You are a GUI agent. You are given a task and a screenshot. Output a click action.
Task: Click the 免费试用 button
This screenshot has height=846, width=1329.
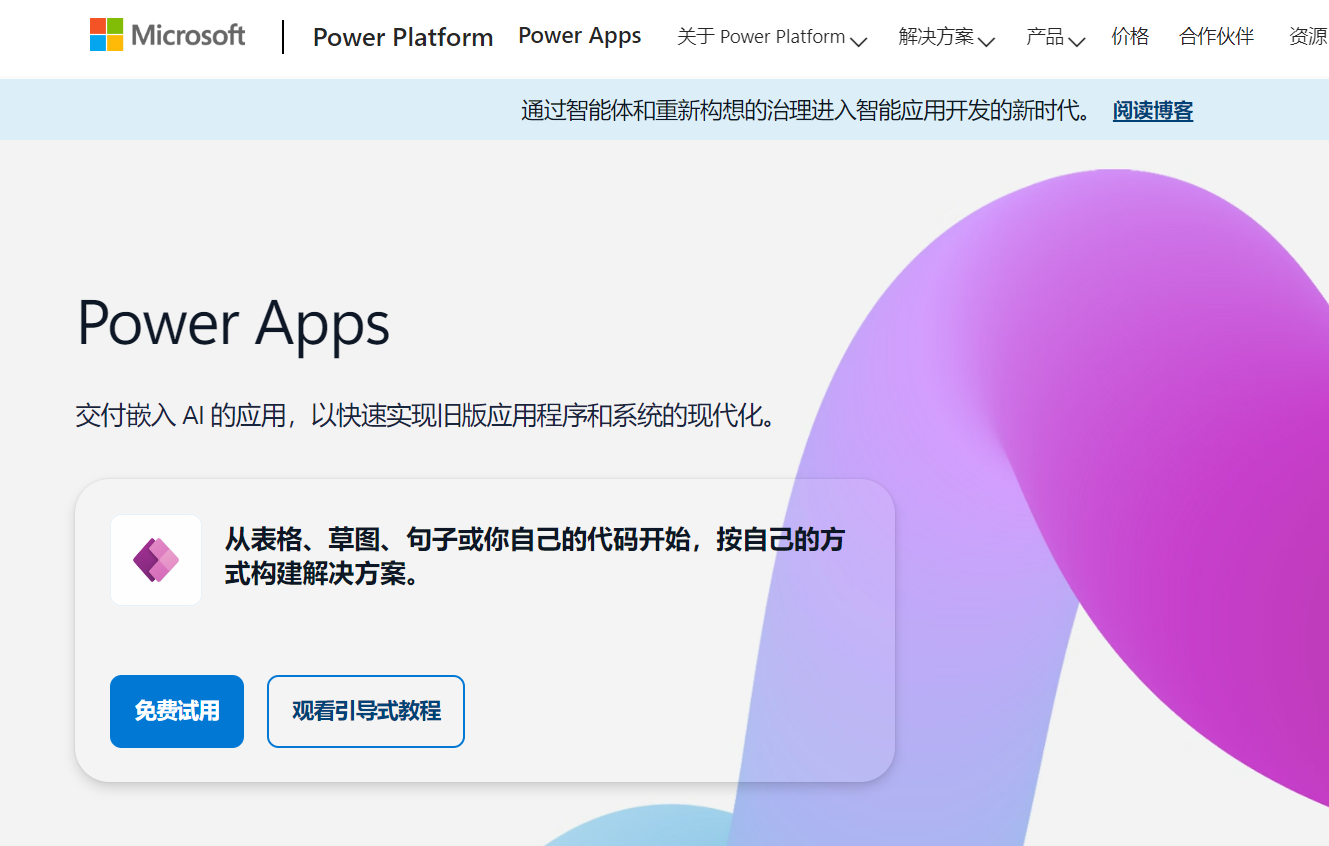pos(177,711)
